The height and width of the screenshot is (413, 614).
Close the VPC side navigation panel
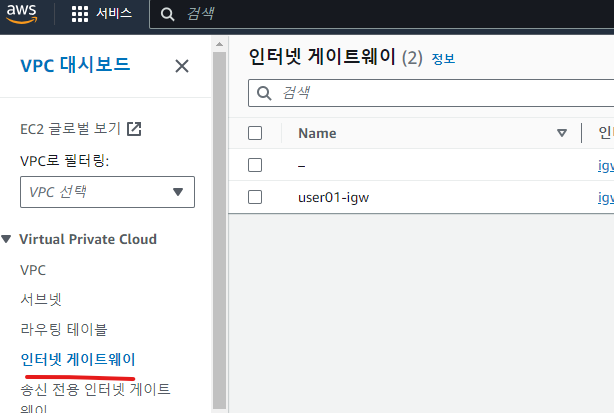182,66
